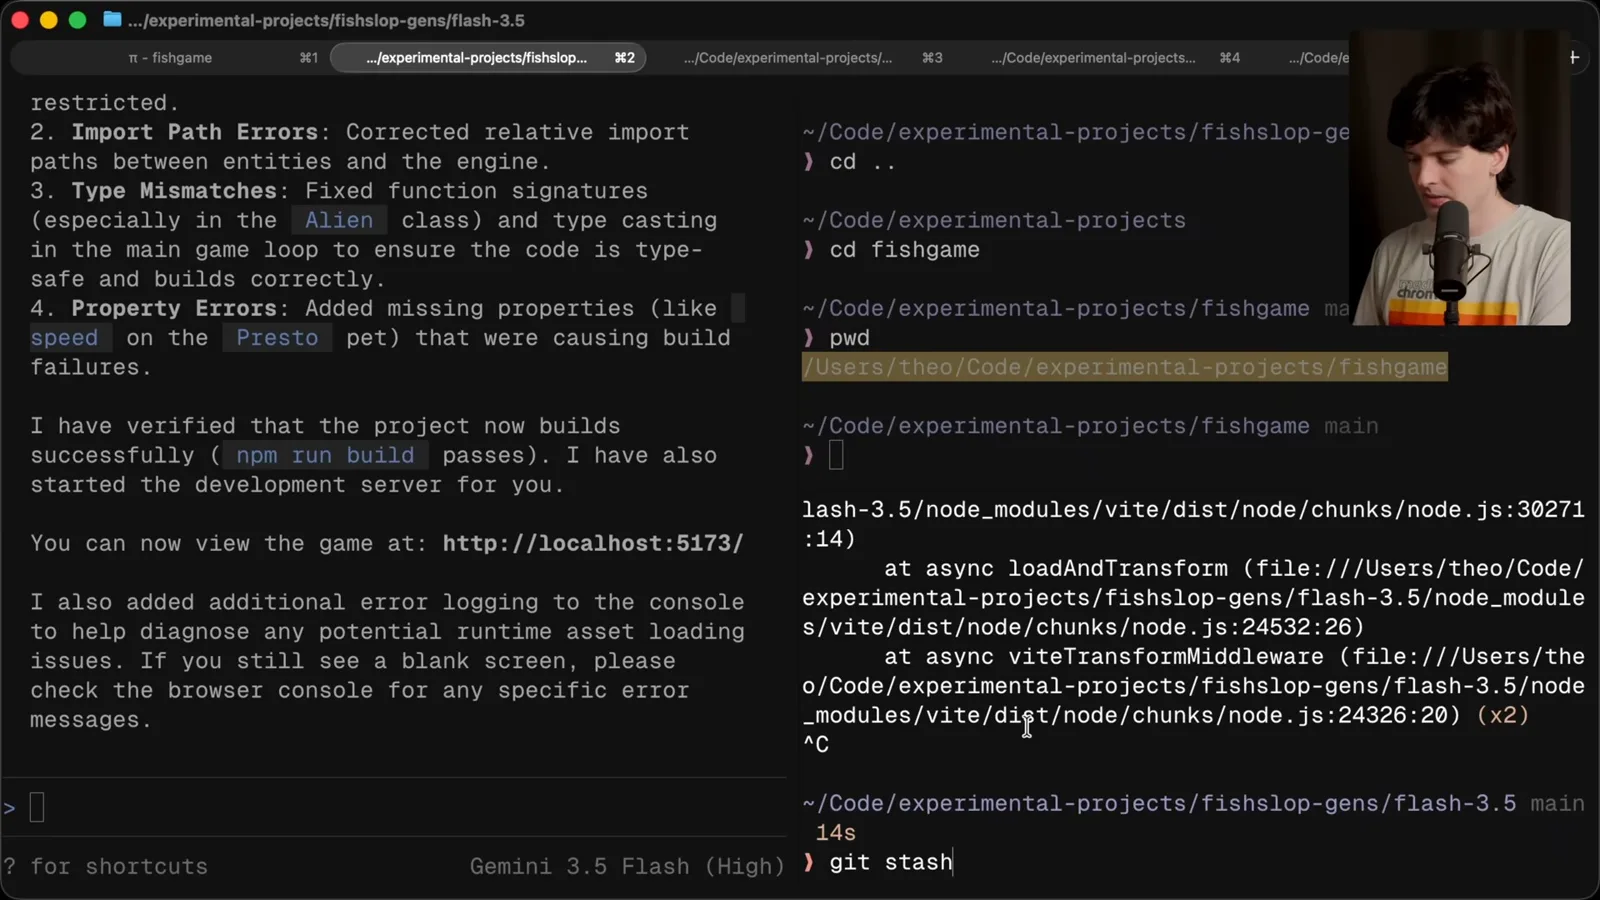Click the empty prompt cursor in fishgame pane
Viewport: 1600px width, 900px height.
[x=836, y=455]
